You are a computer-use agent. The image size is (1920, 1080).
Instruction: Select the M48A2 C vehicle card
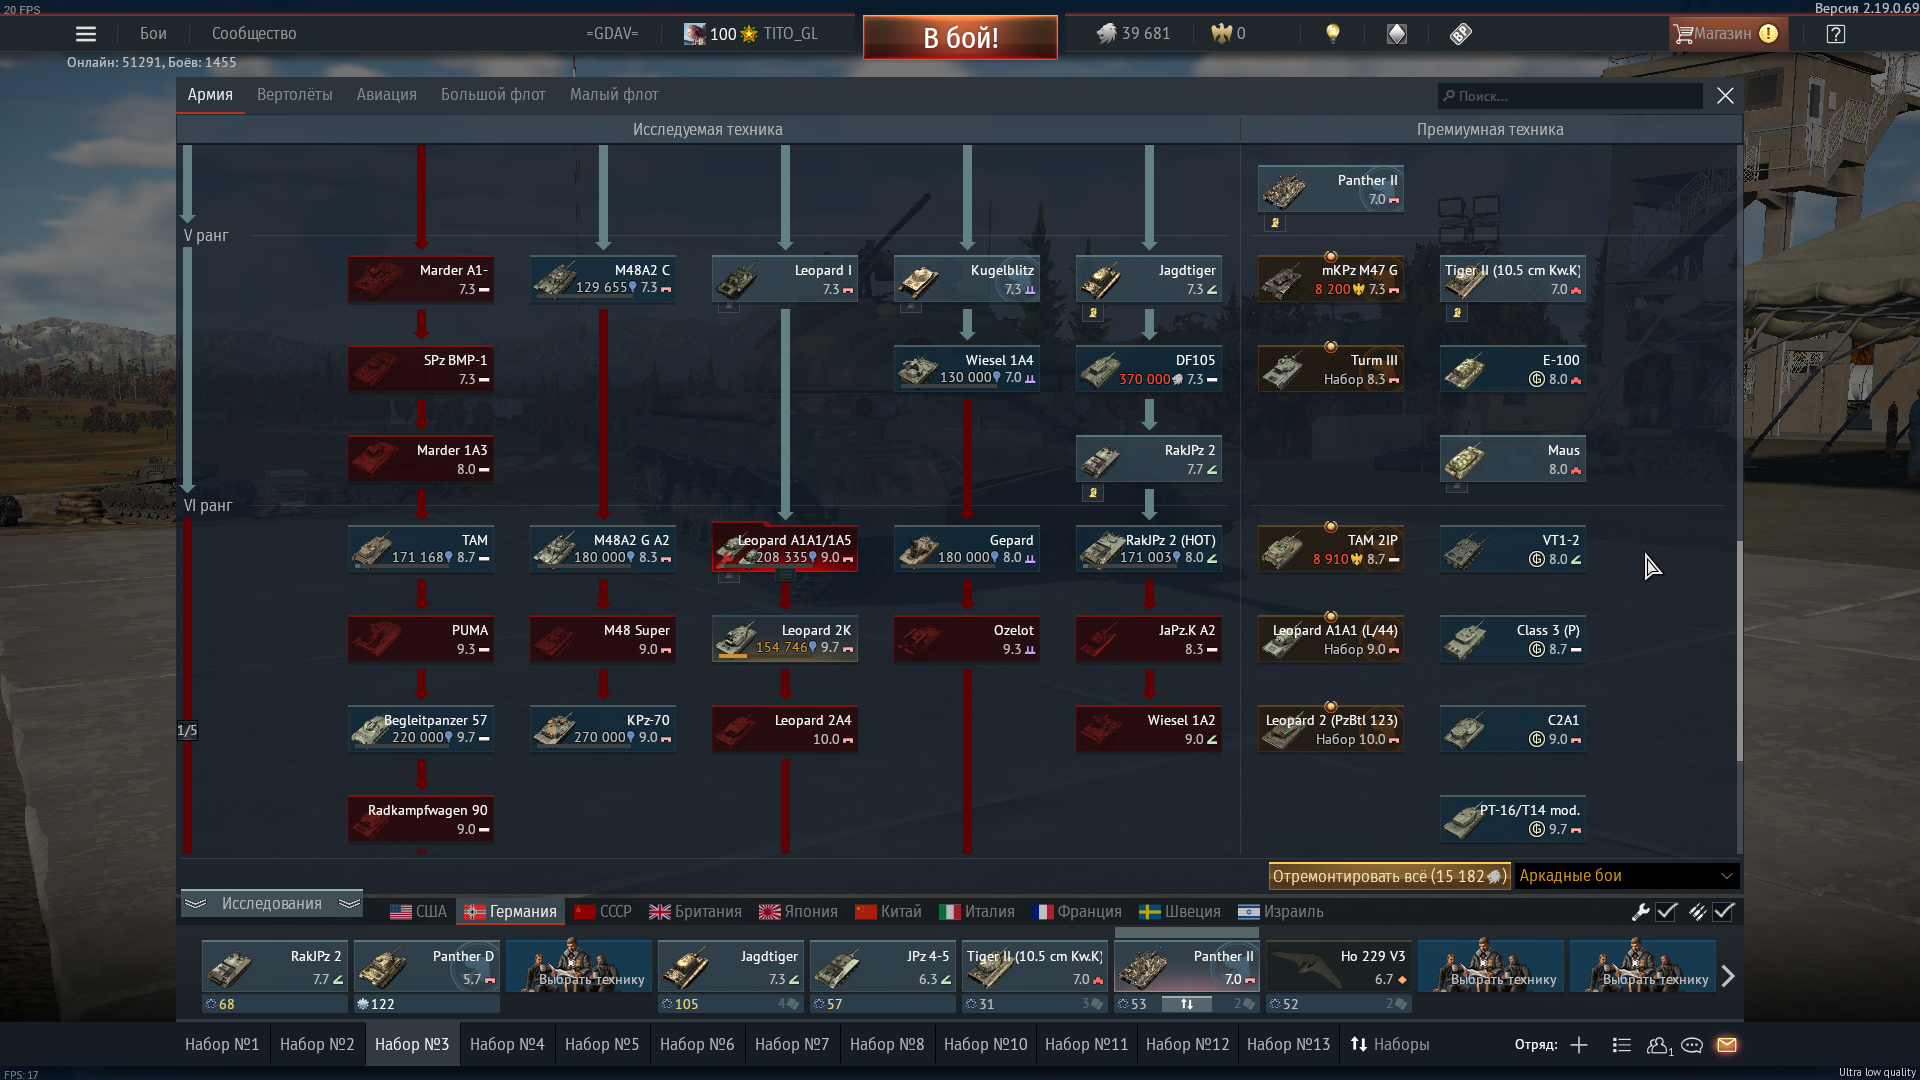(603, 279)
